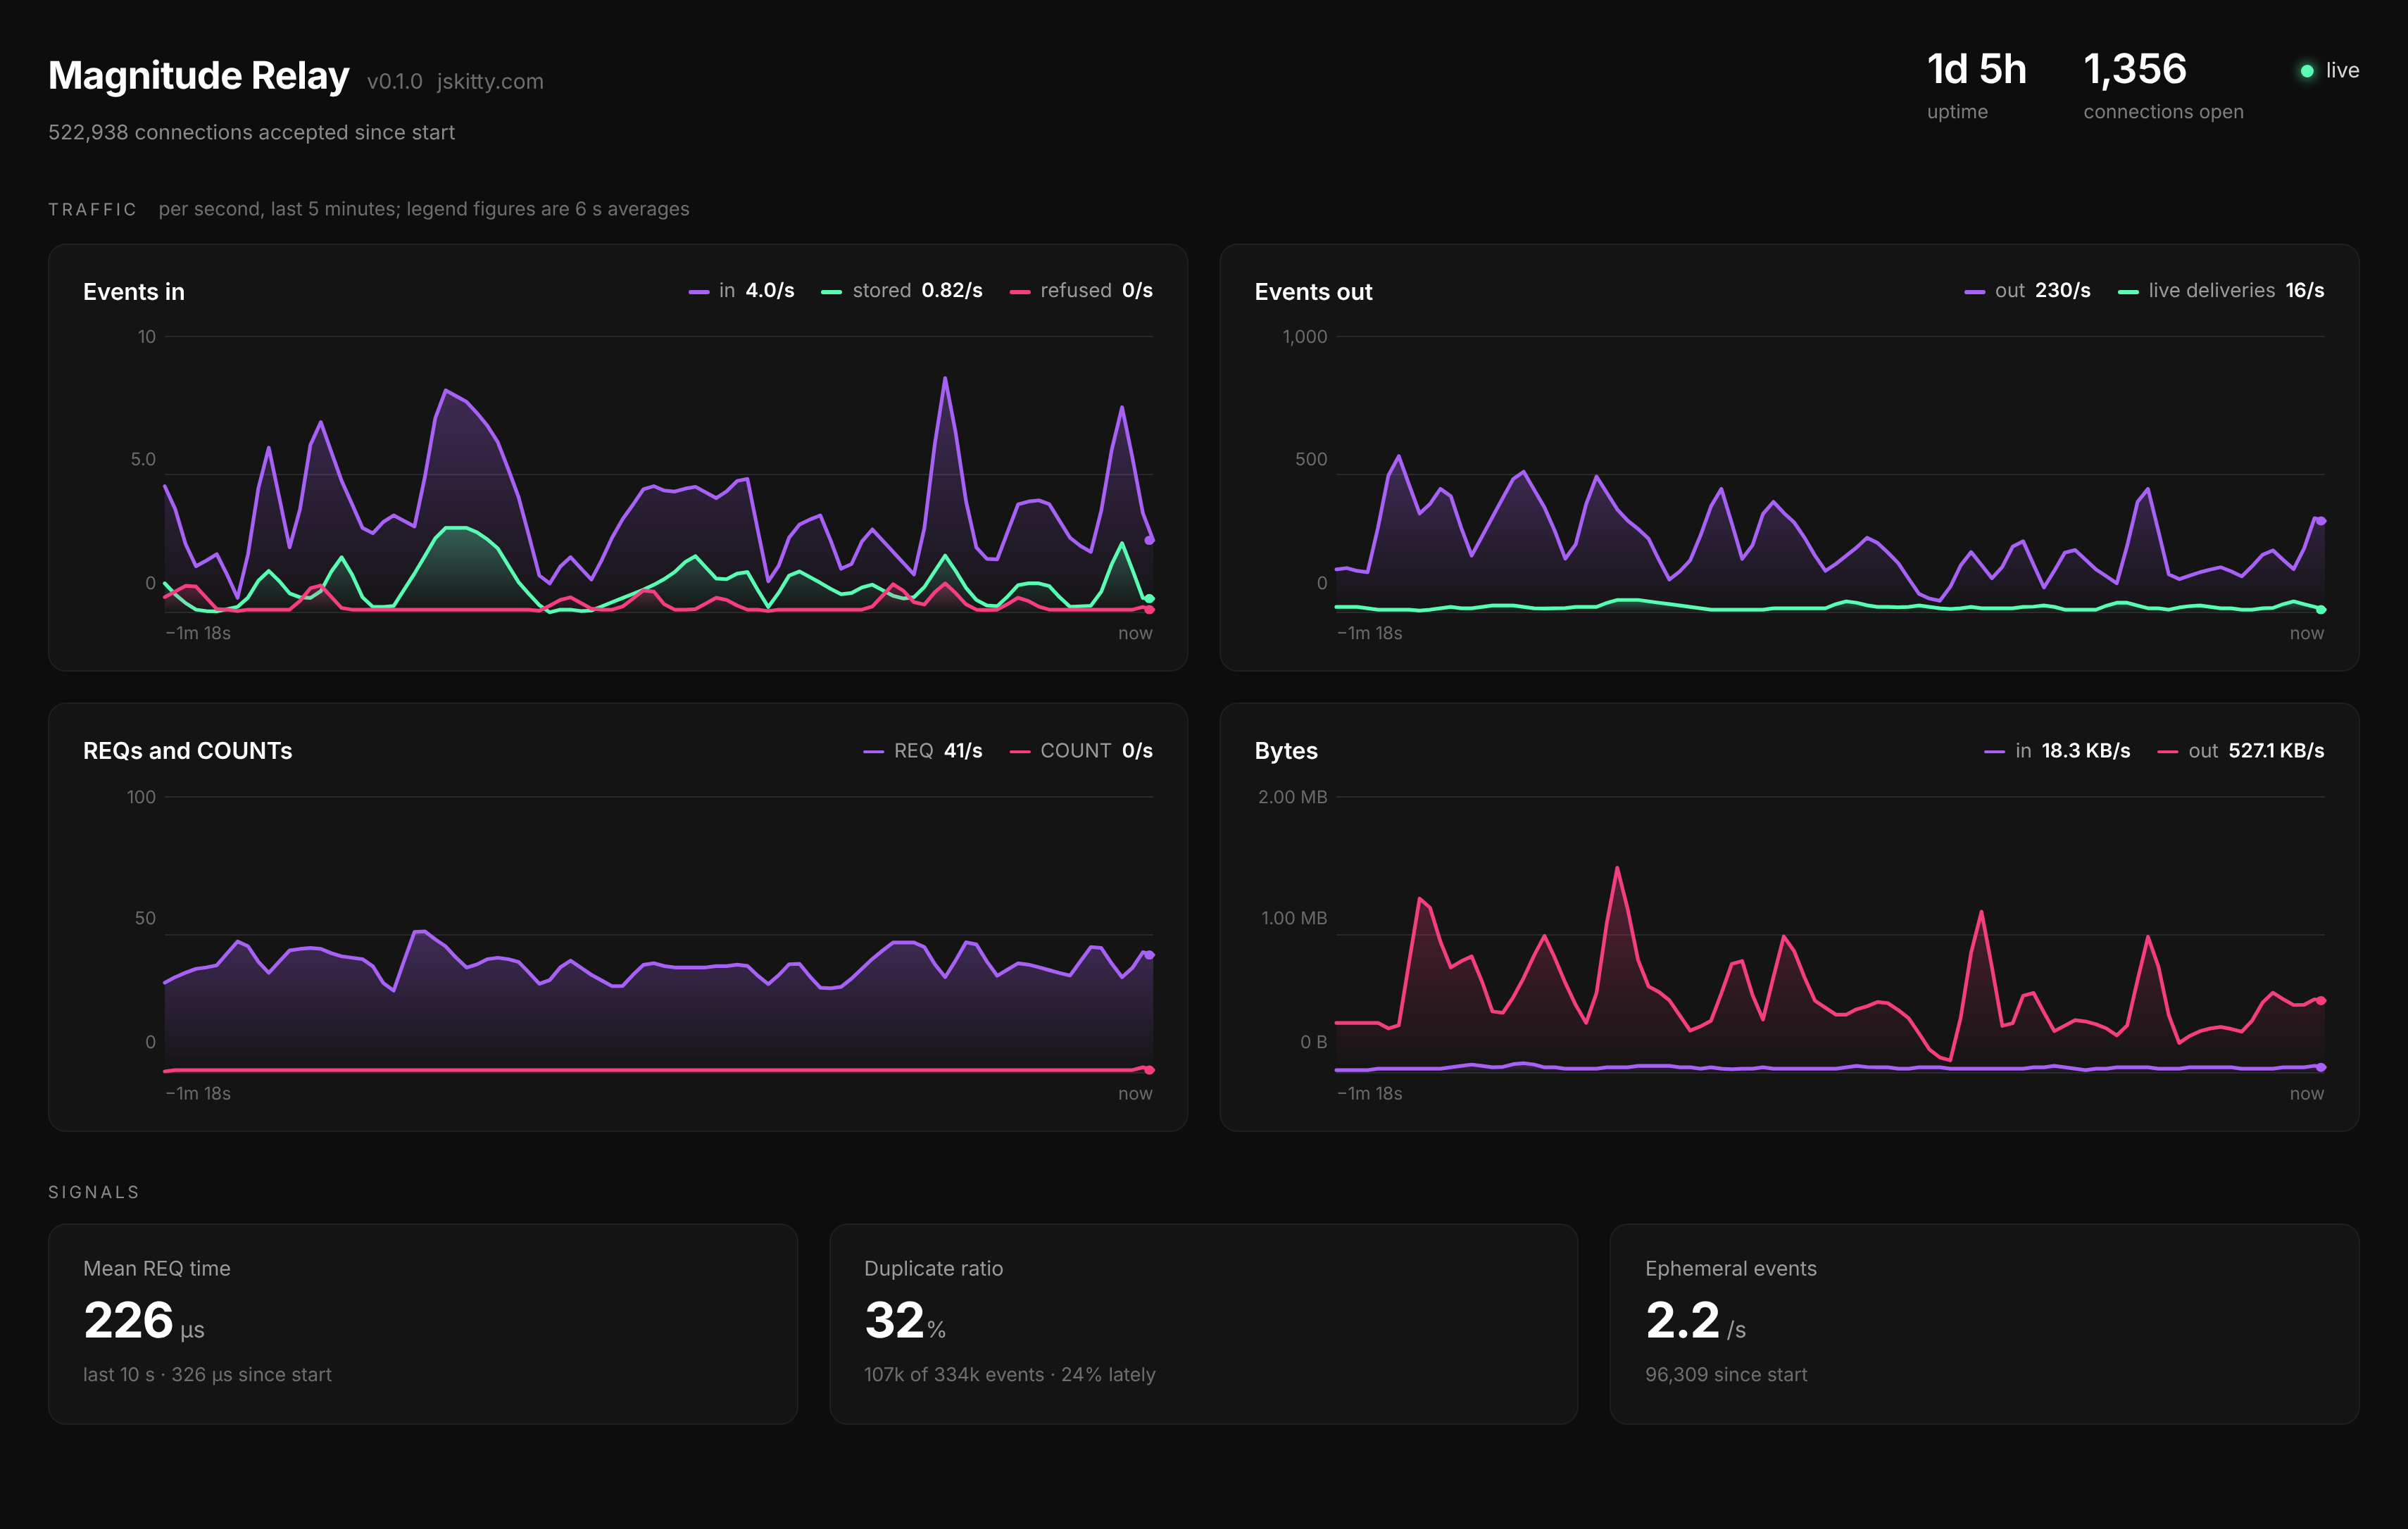Click the Duplicate ratio card label
The height and width of the screenshot is (1529, 2408).
[x=933, y=1268]
